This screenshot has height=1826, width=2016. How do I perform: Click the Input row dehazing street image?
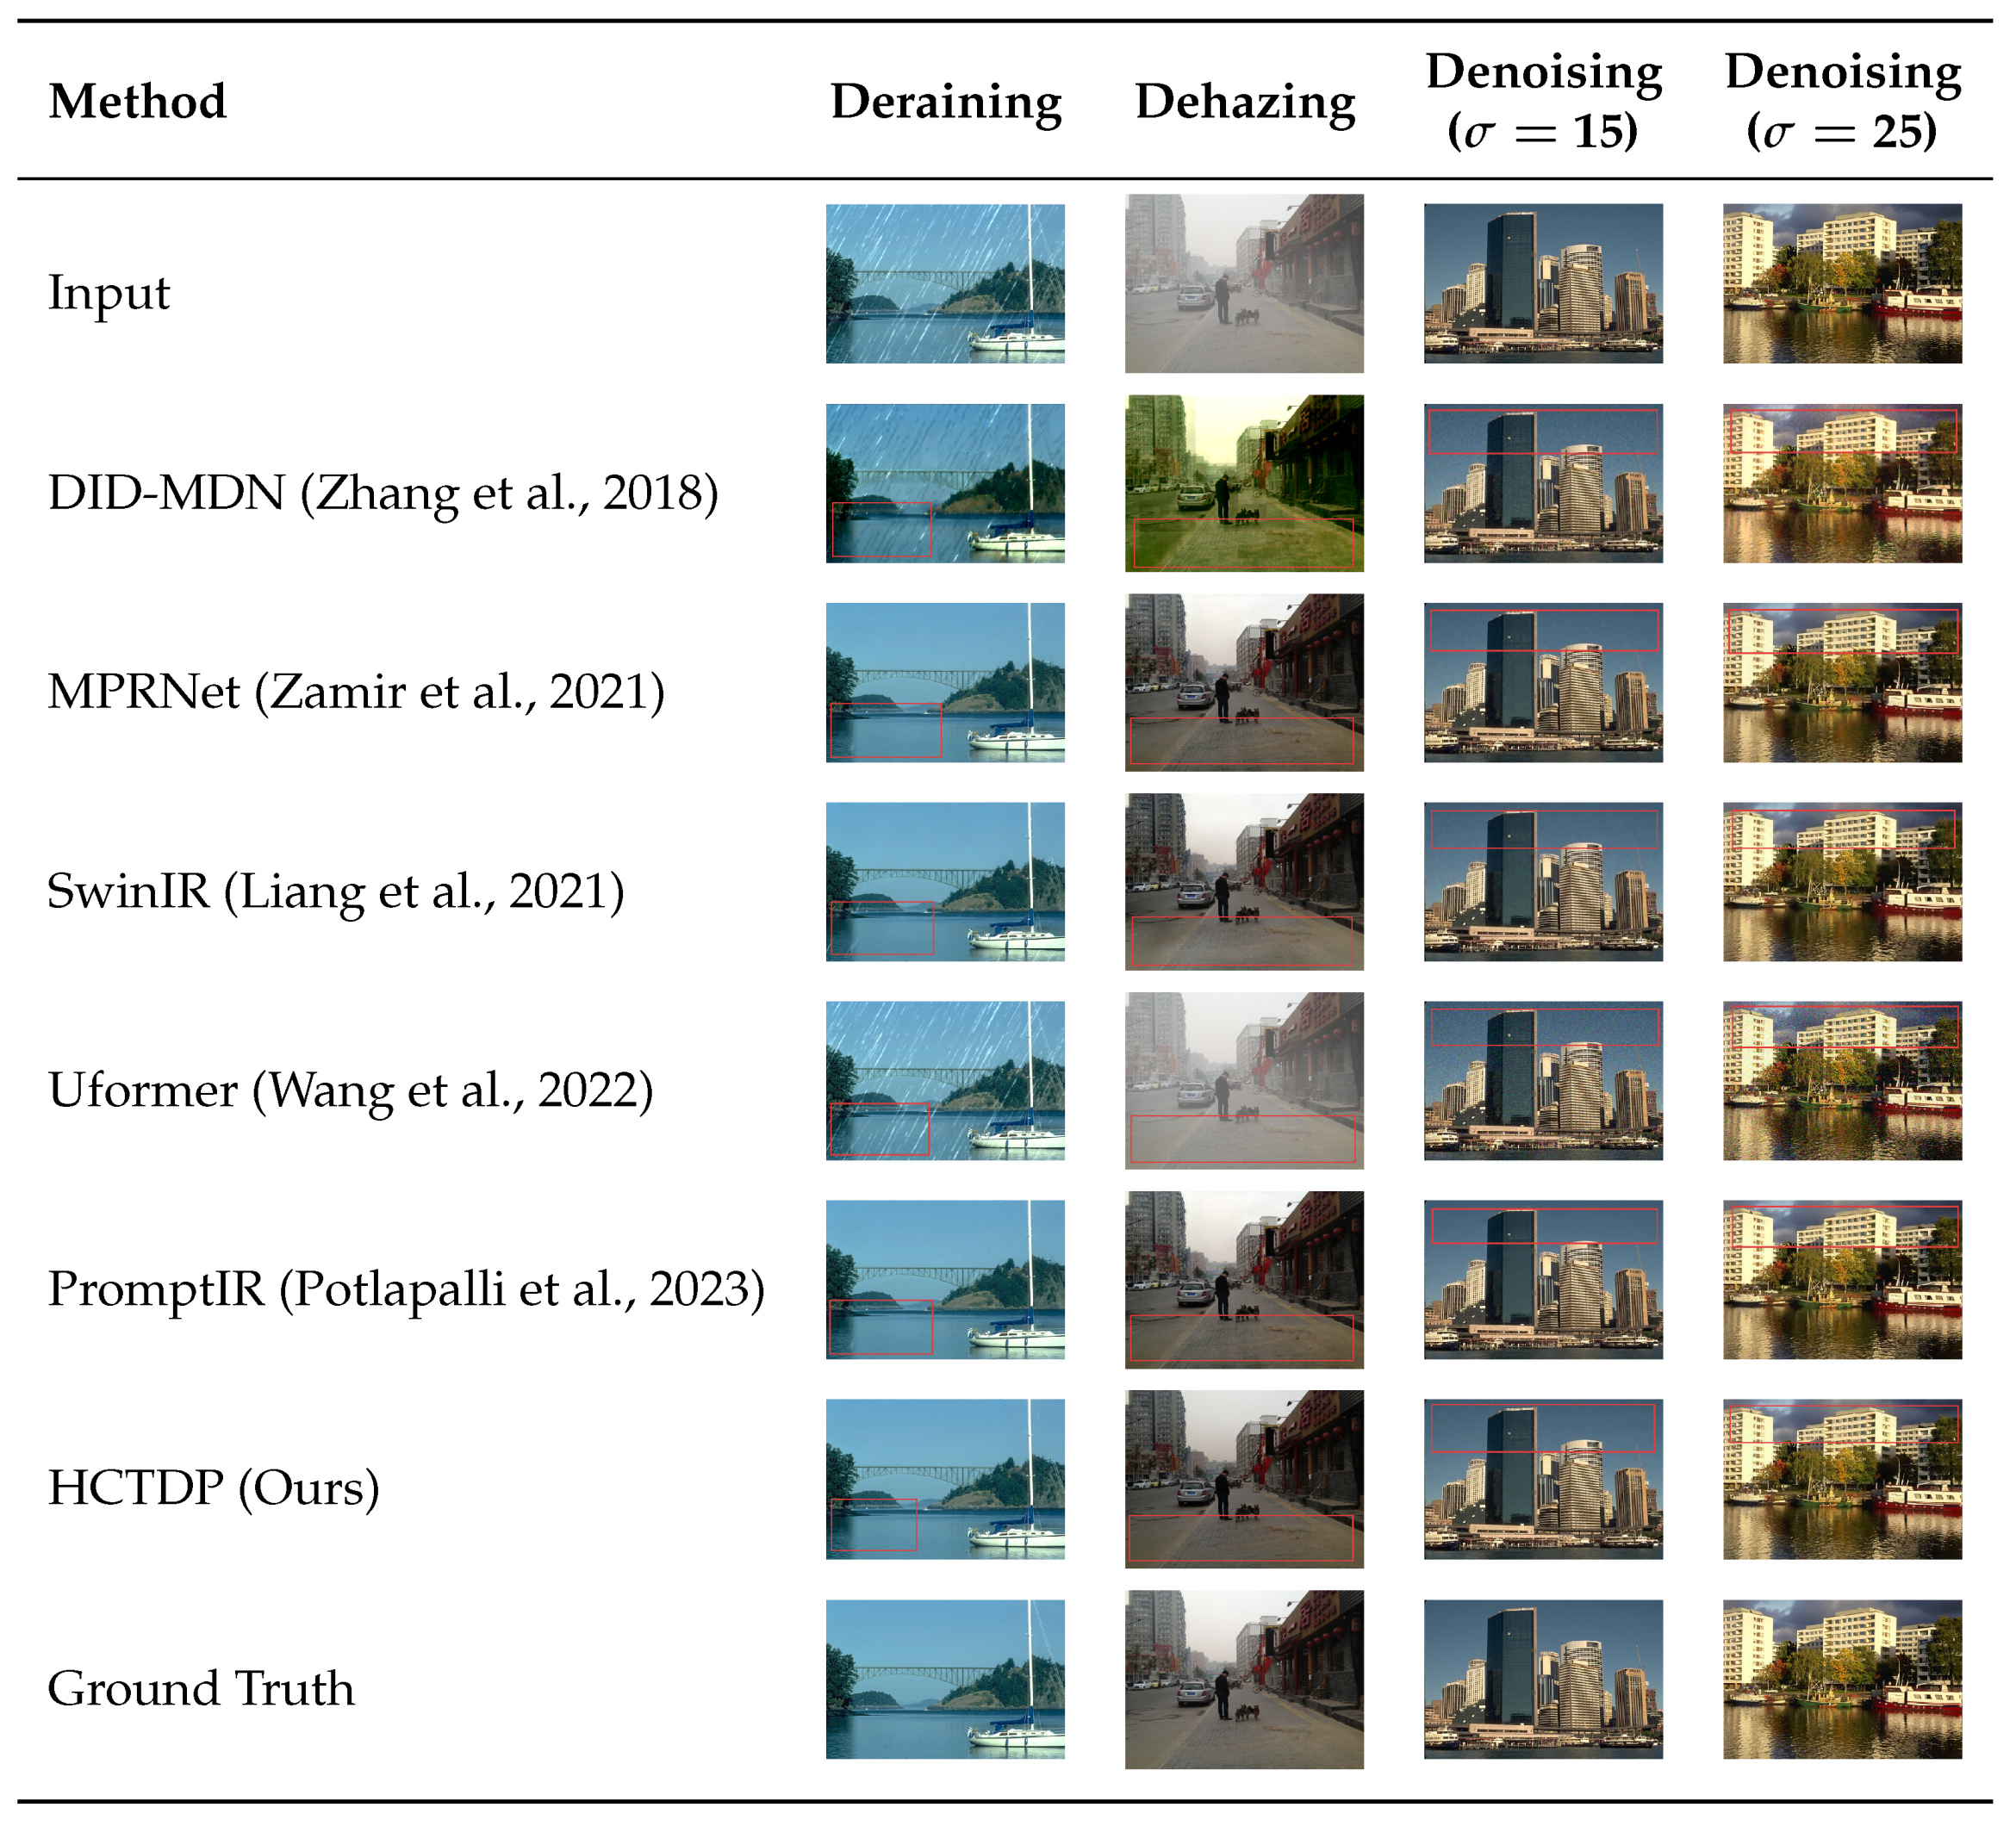[x=1243, y=283]
